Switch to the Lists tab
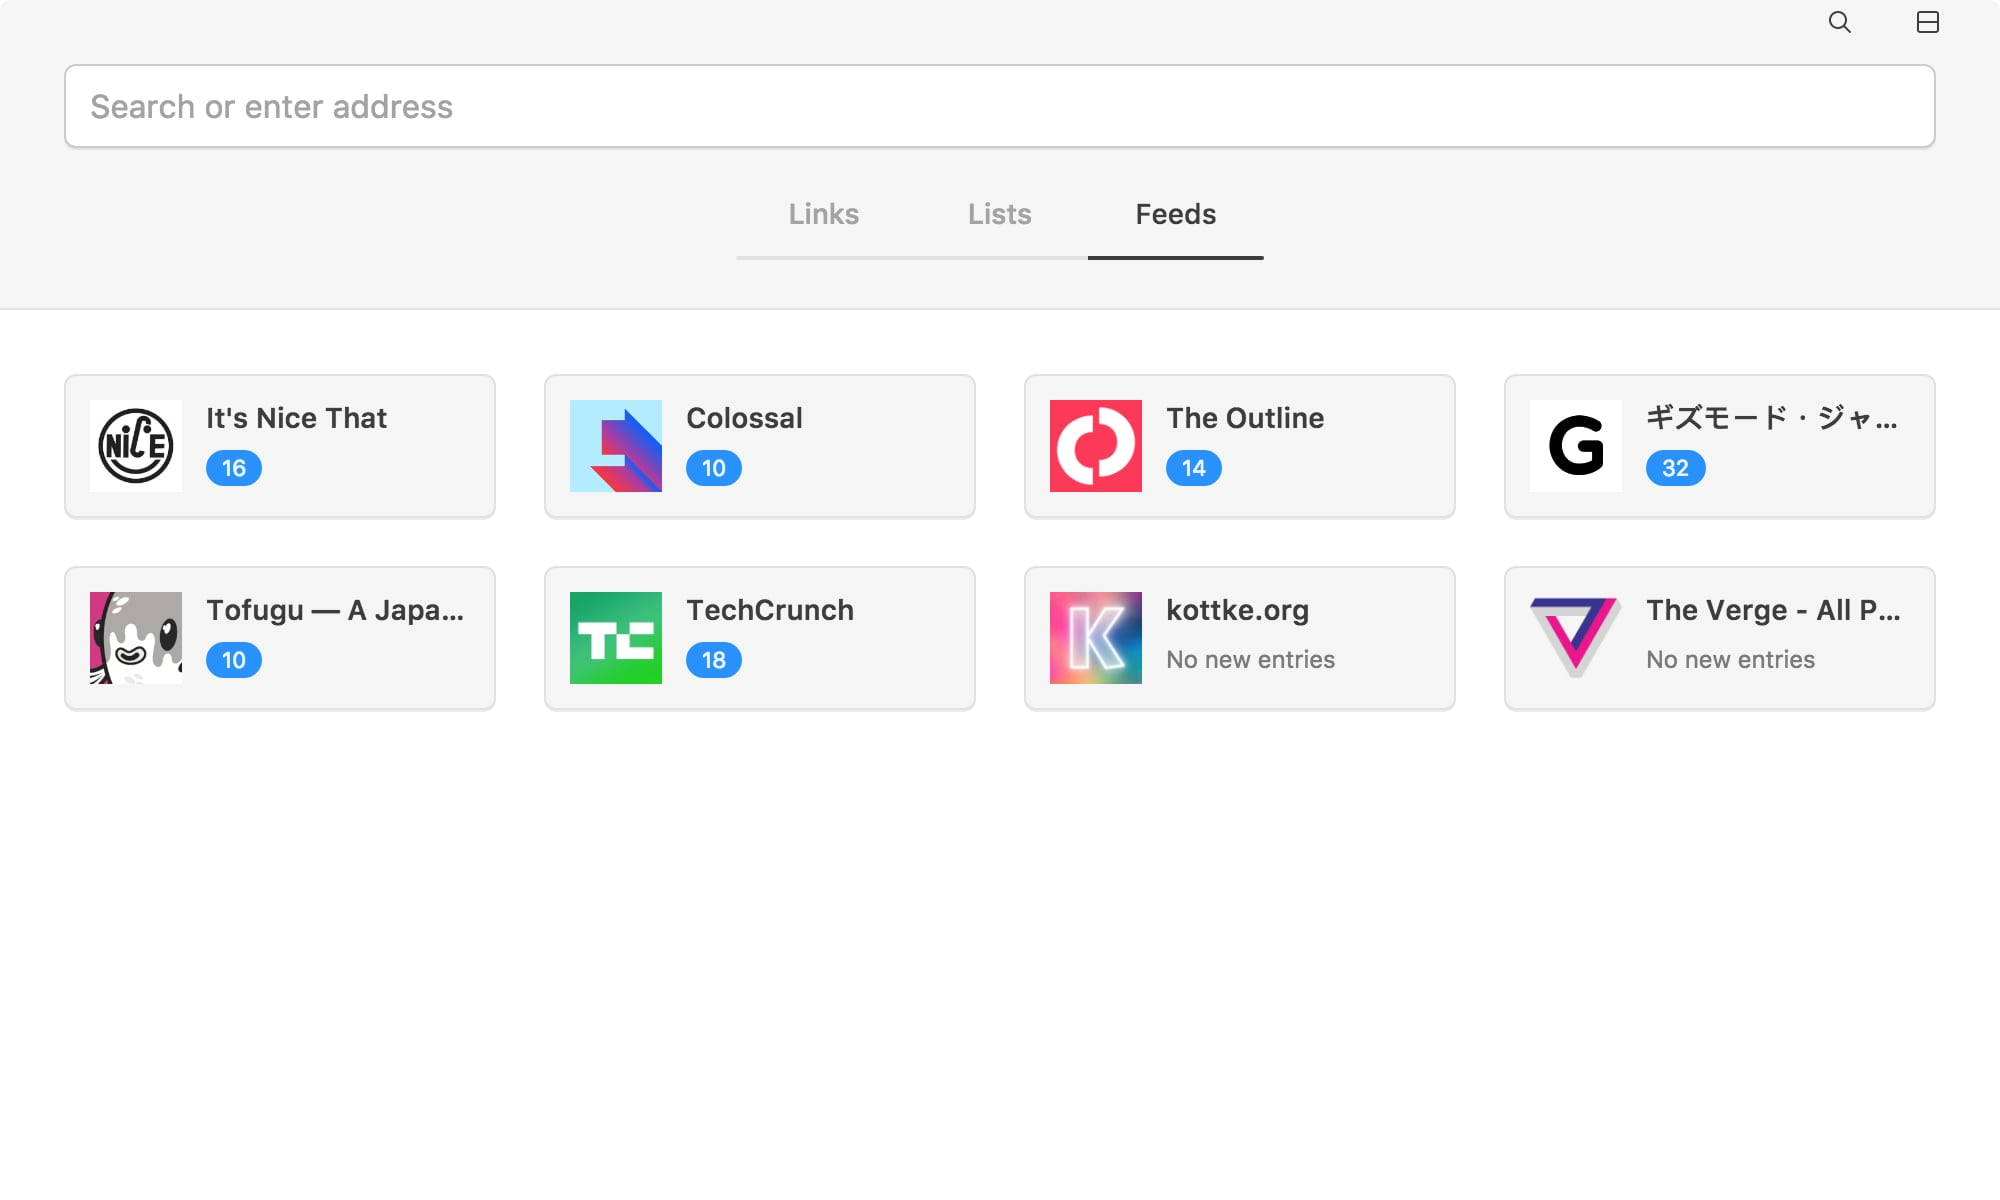The height and width of the screenshot is (1200, 2000). coord(1000,214)
